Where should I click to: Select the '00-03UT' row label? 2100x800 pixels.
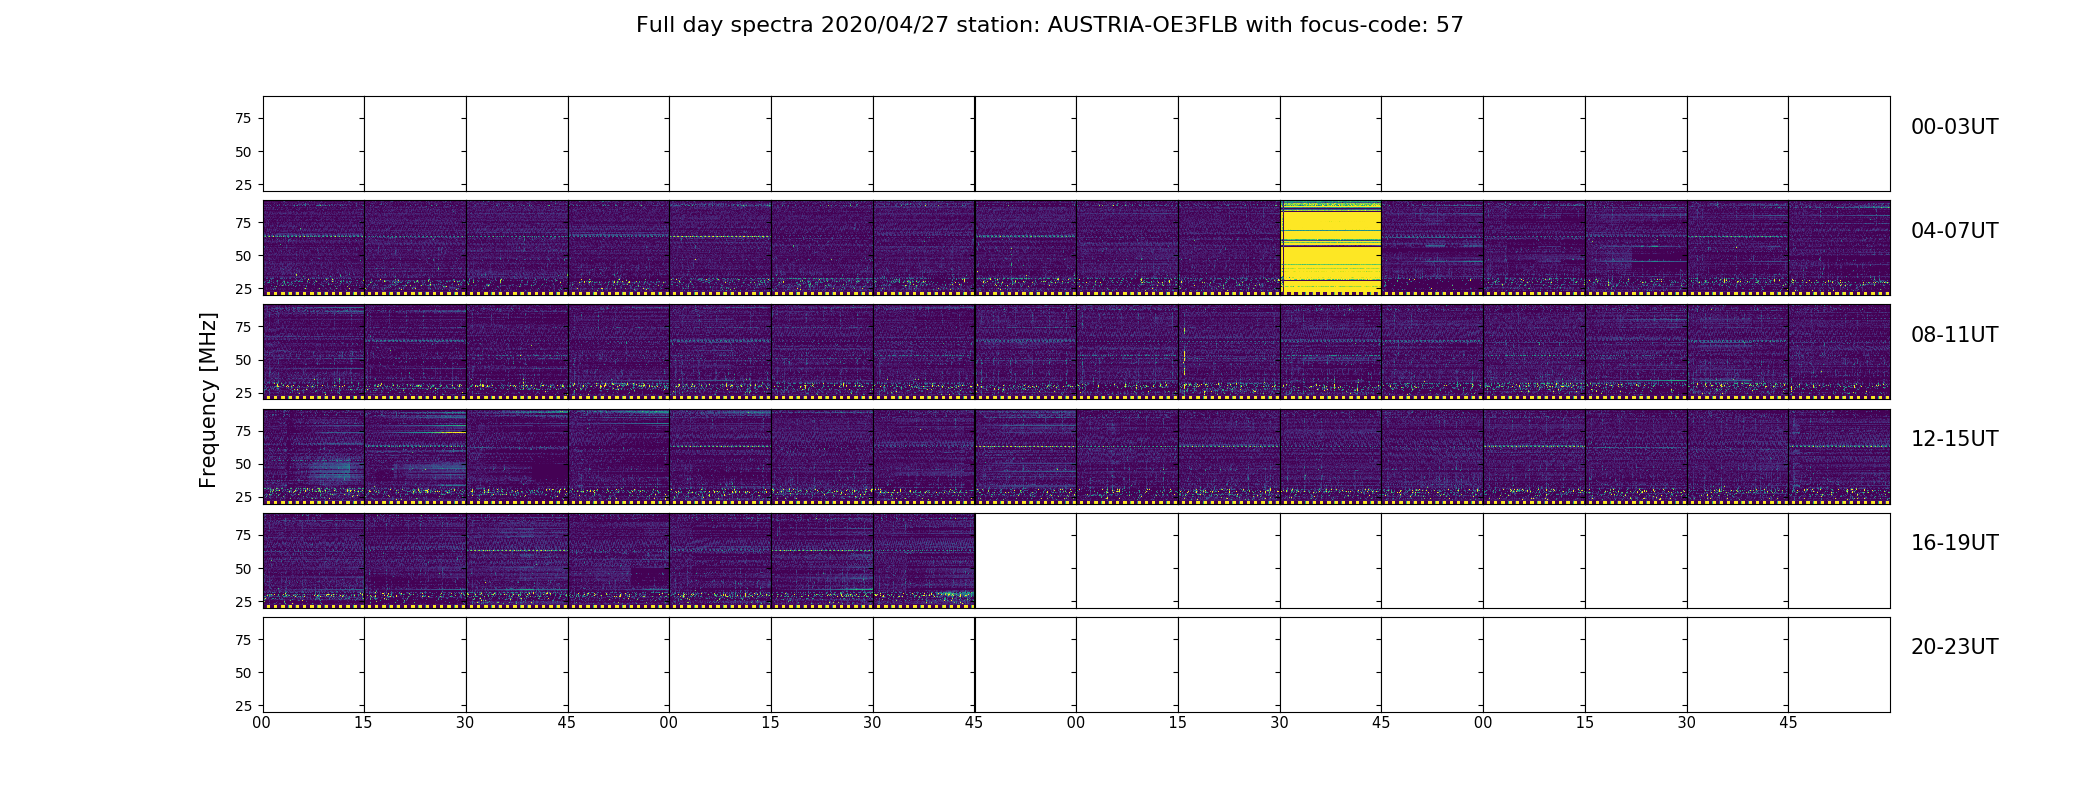coord(1954,127)
